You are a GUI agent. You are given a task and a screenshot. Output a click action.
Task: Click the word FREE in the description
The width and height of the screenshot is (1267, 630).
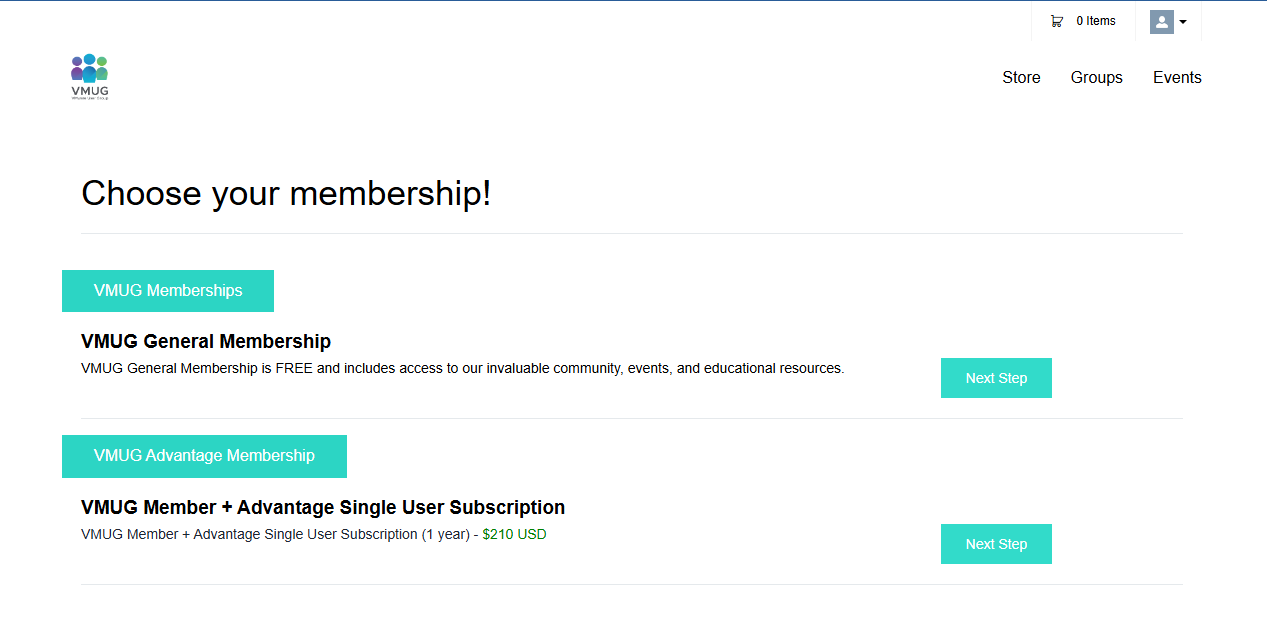coord(294,368)
